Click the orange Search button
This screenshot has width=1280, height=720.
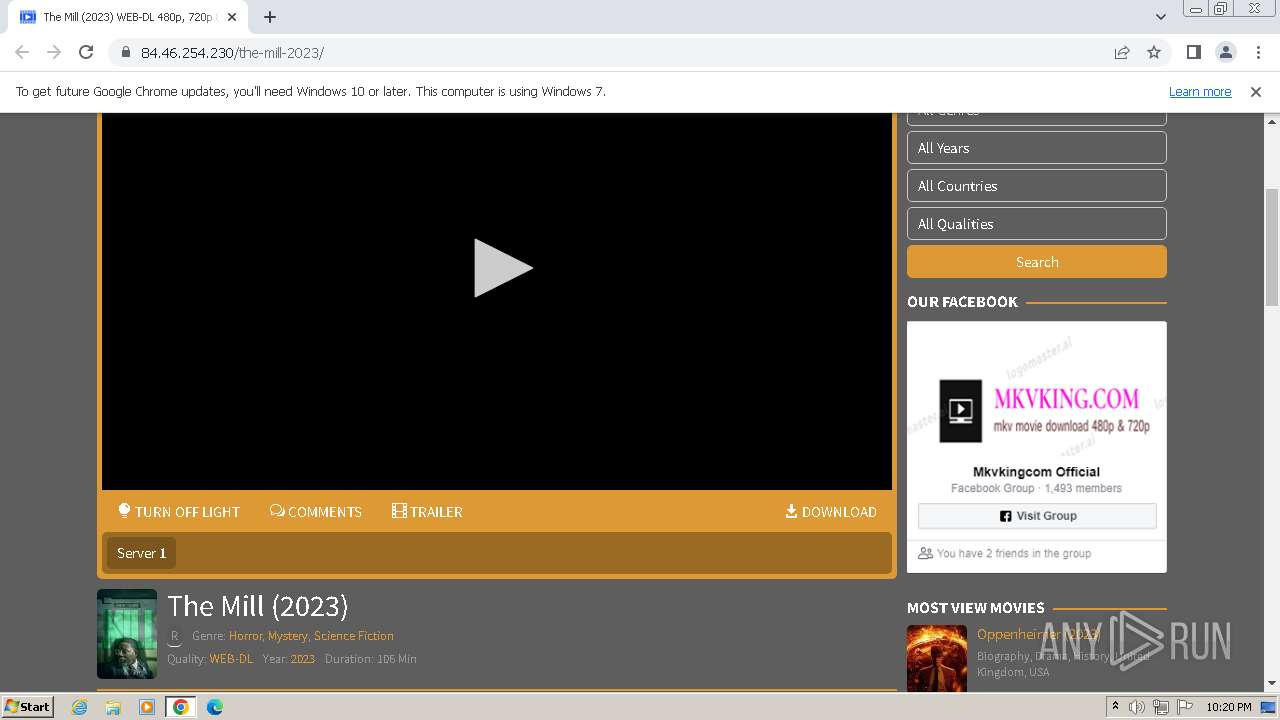[x=1036, y=262]
